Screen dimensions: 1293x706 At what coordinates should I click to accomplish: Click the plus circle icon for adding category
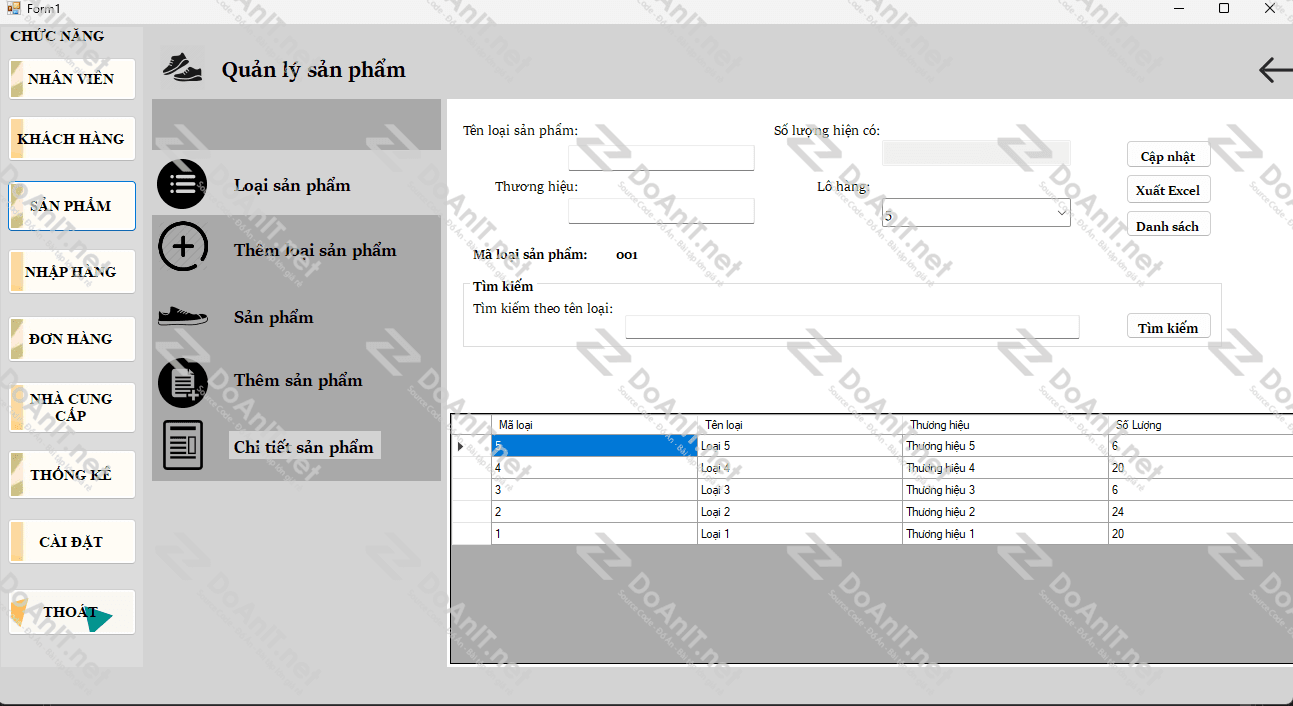coord(183,248)
